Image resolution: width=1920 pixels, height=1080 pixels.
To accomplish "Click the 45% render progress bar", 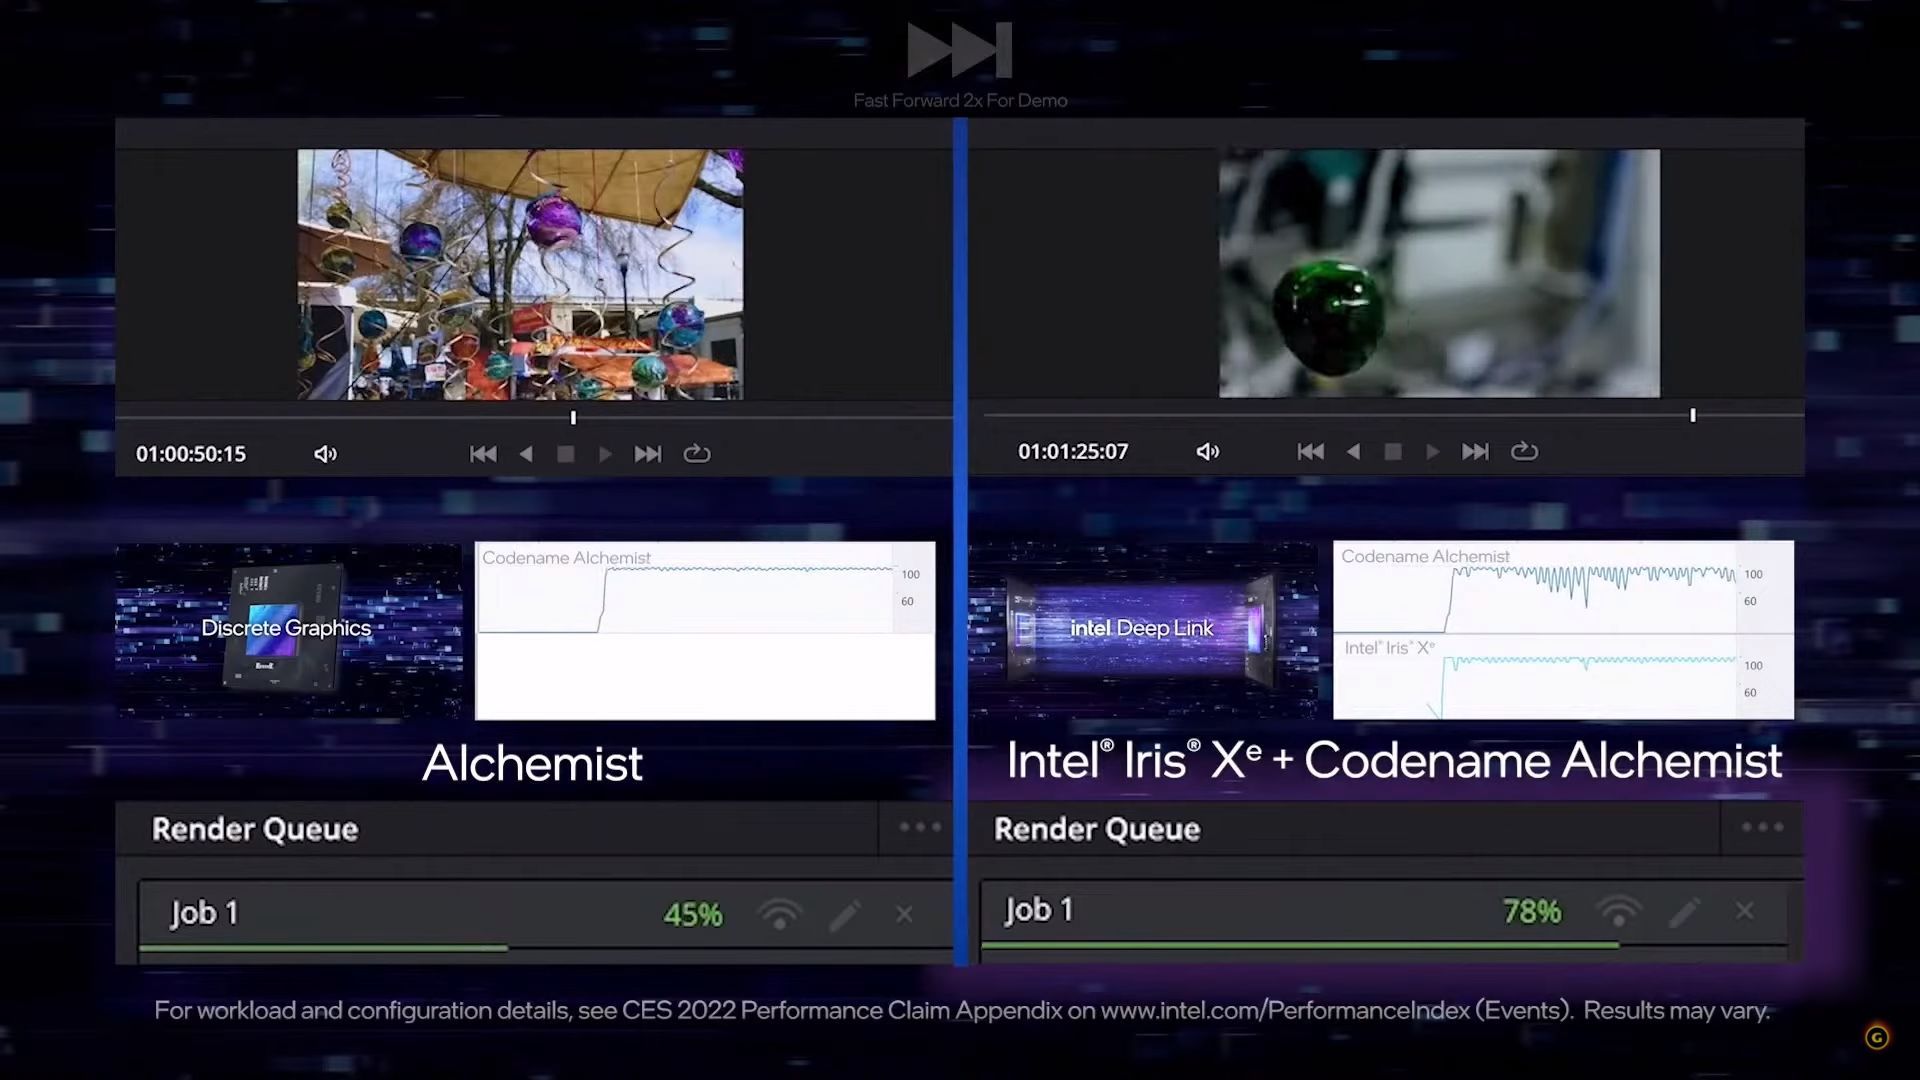I will pos(546,947).
